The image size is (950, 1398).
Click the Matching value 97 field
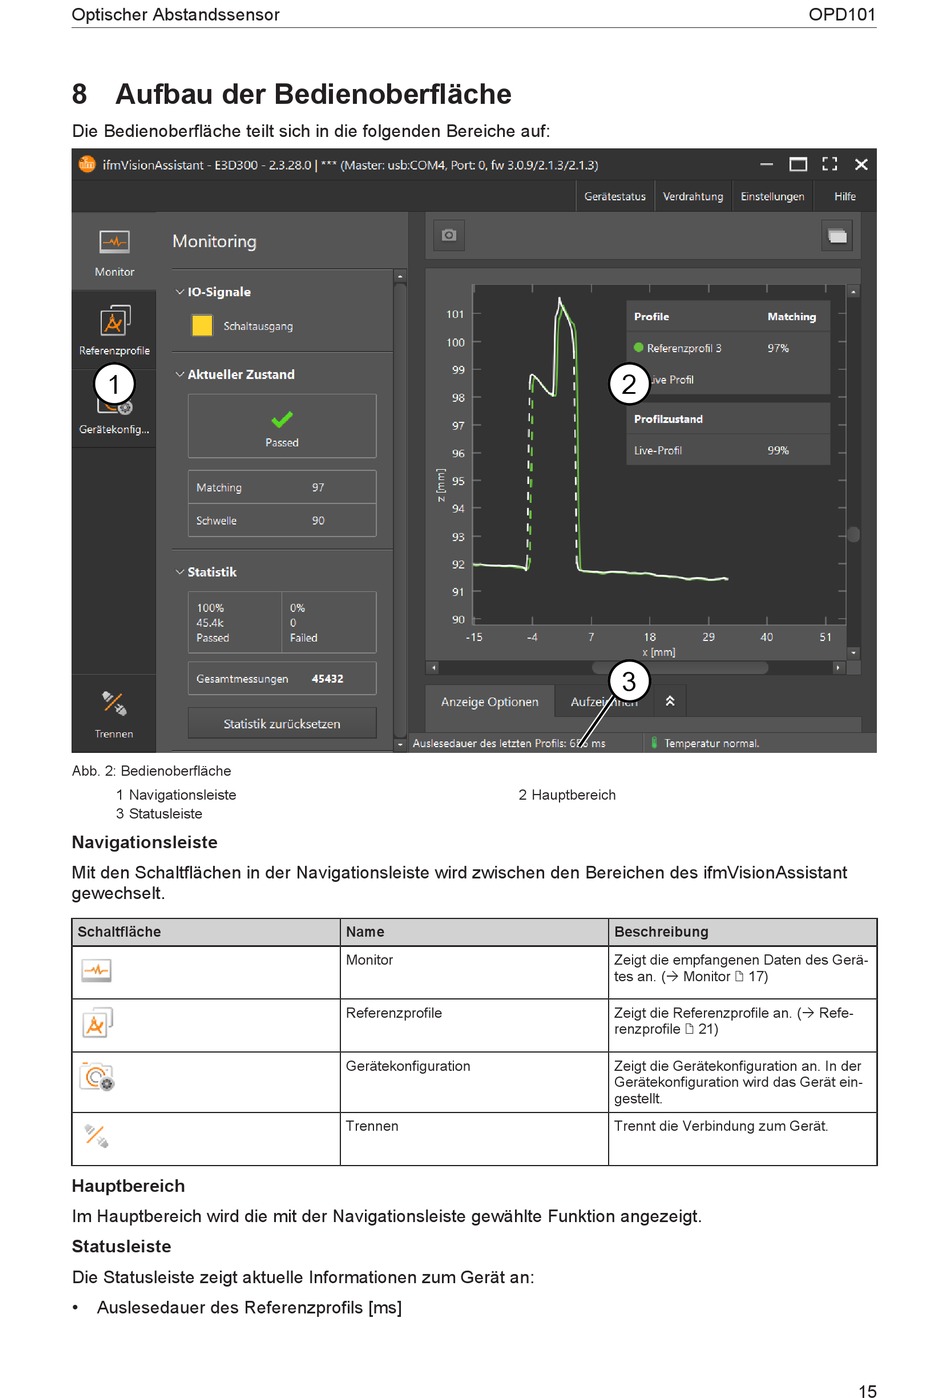click(282, 487)
